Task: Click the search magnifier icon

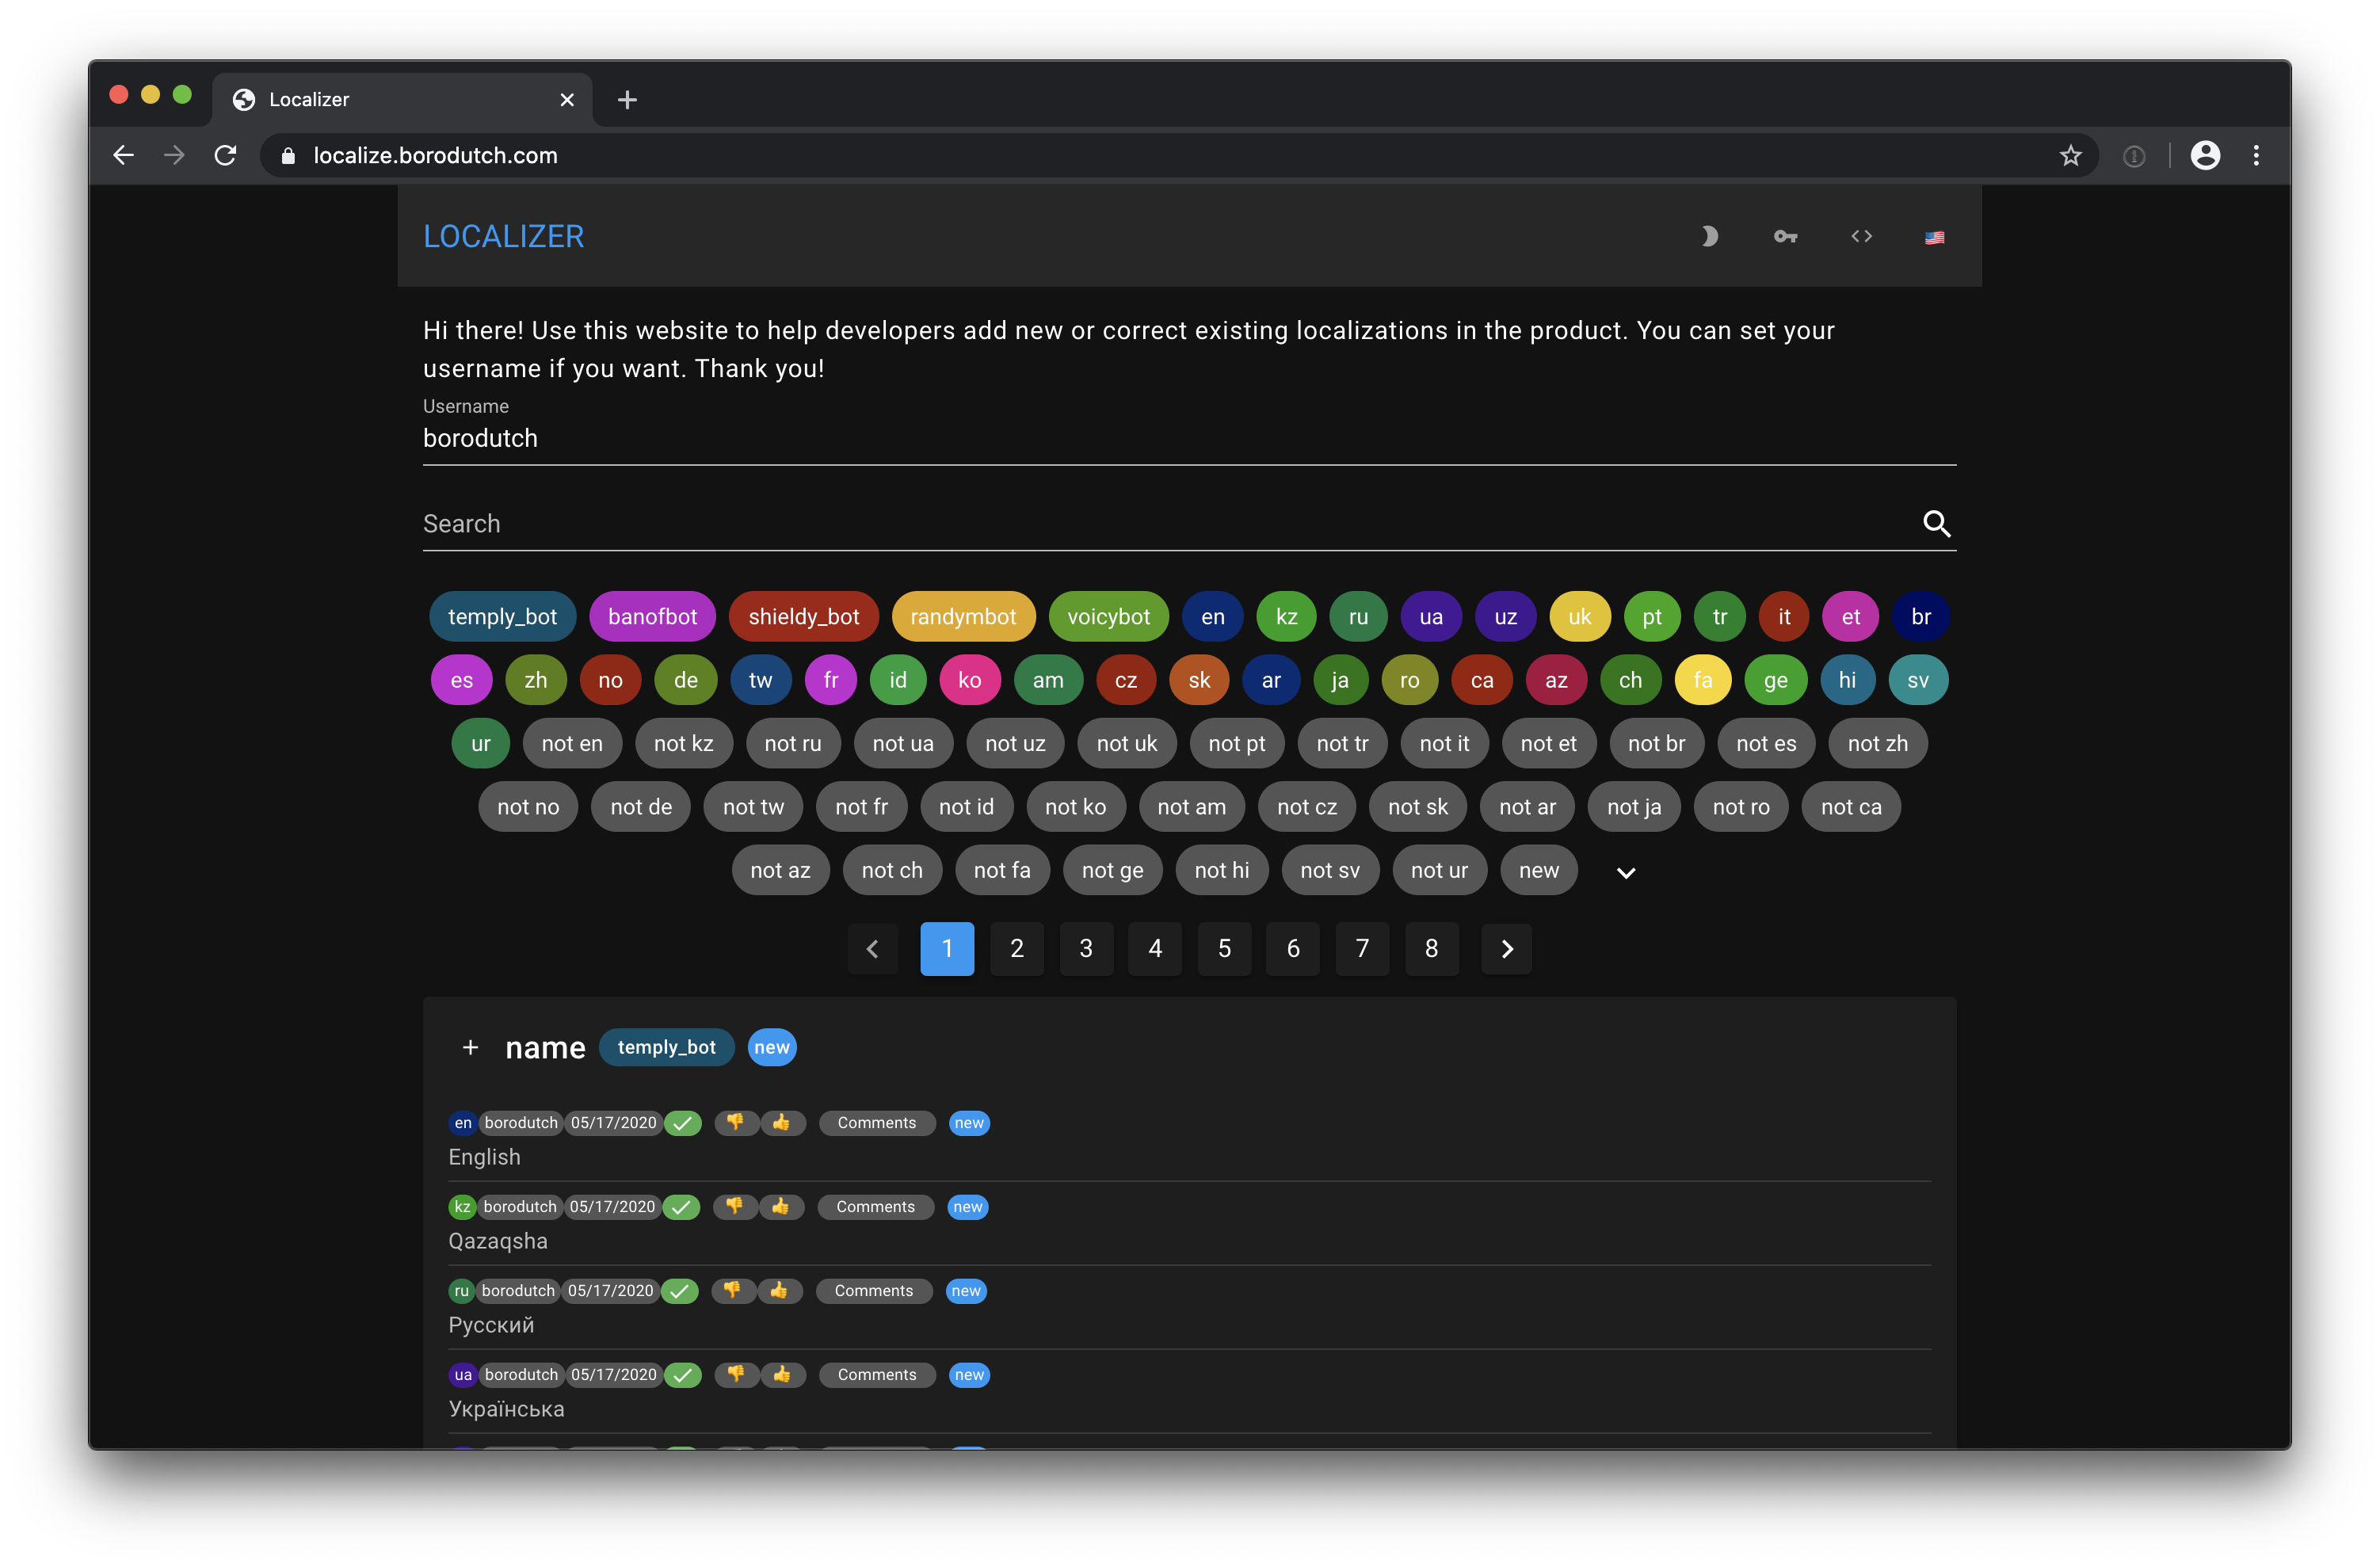Action: [x=1936, y=524]
